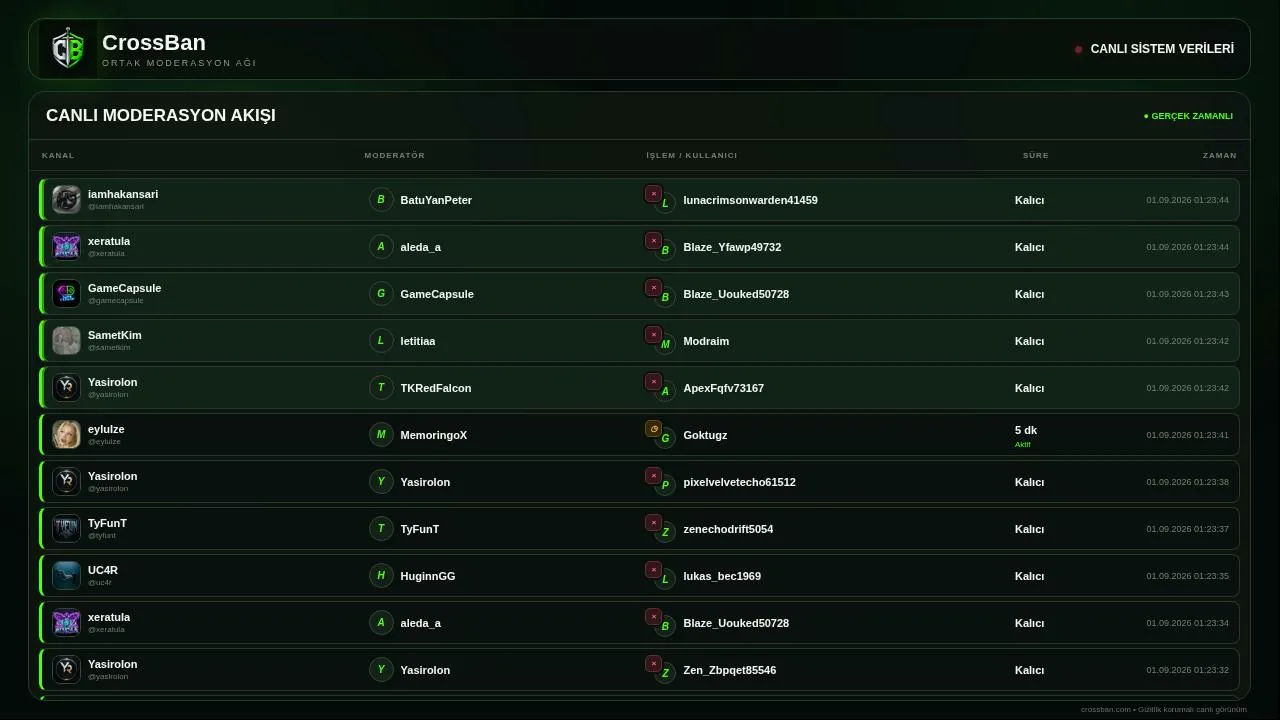Click the CrossBan shield logo
Viewport: 1280px width, 720px height.
point(67,49)
